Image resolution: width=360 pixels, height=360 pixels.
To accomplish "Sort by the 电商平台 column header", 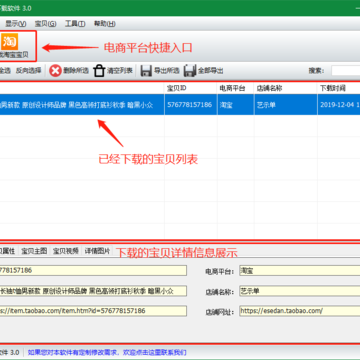I will (236, 88).
